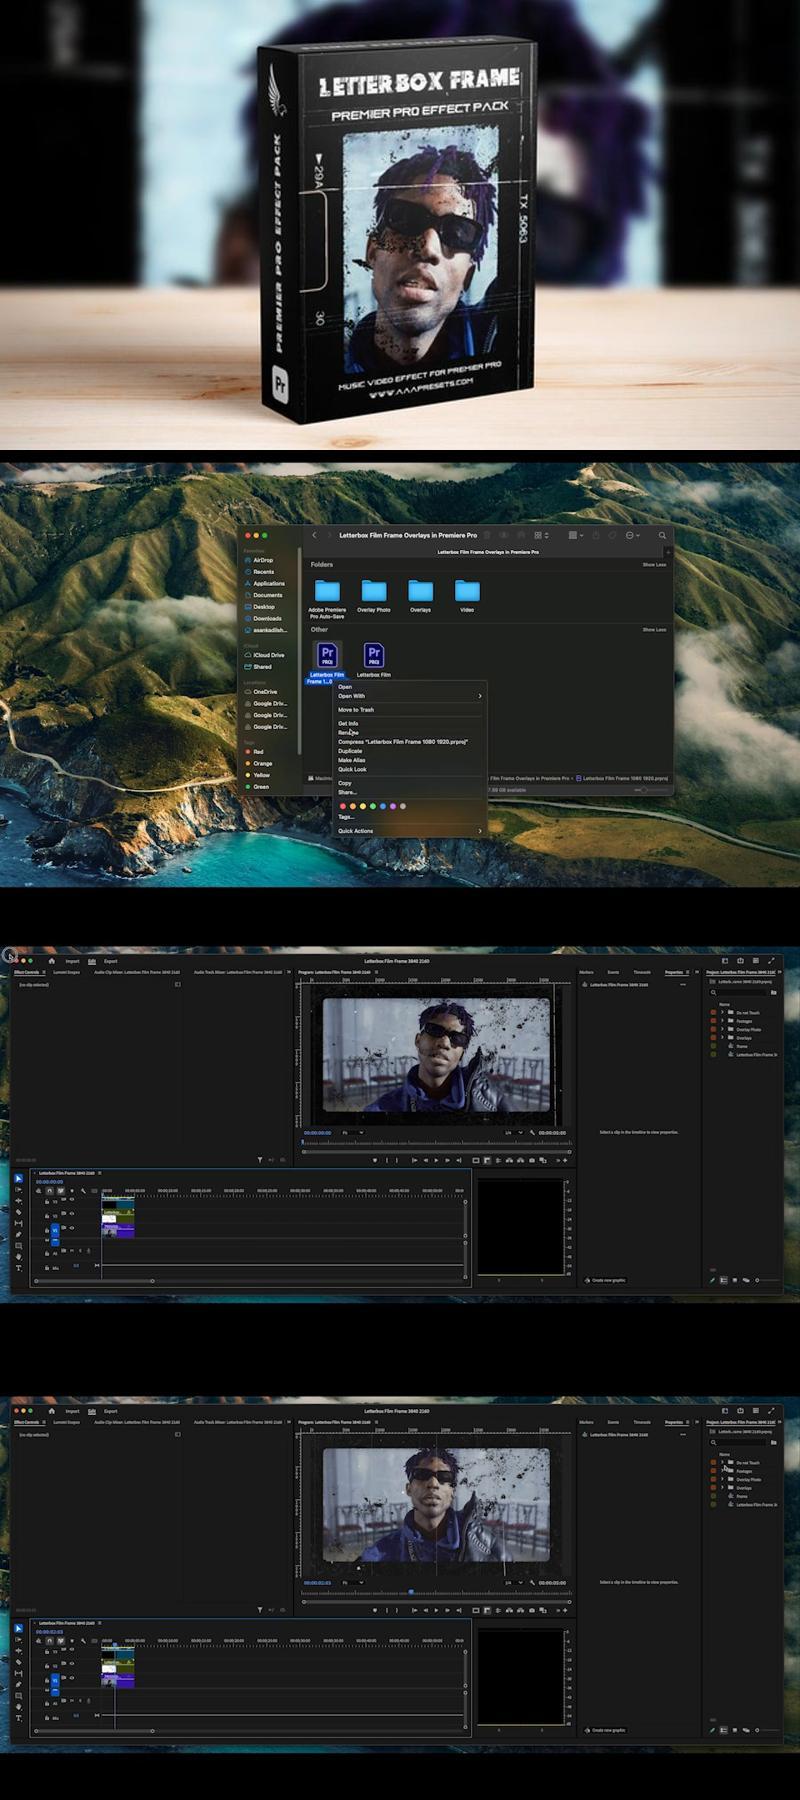Filter by the Red tag in Finder sidebar

(255, 751)
